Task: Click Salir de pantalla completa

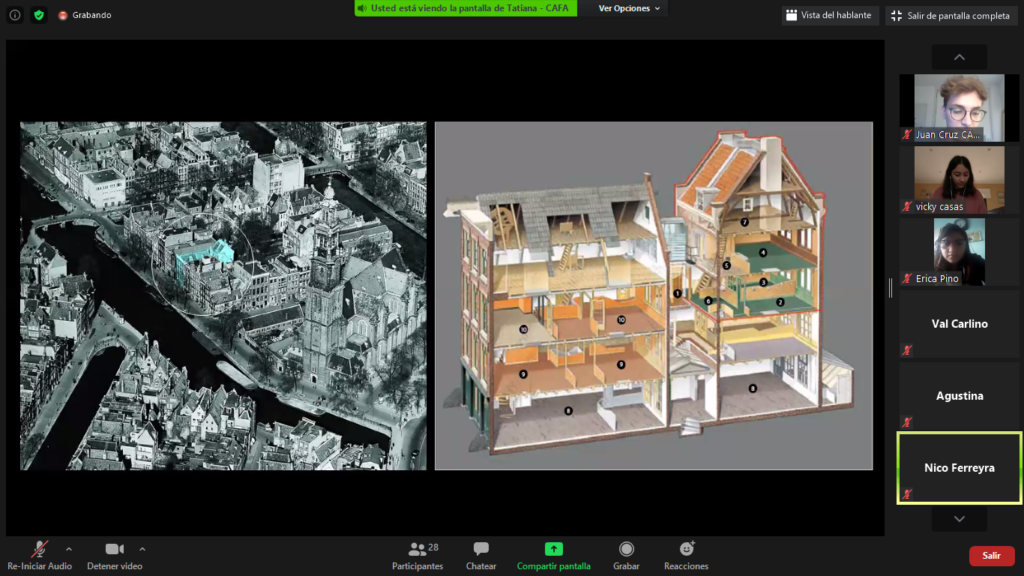Action: (952, 16)
